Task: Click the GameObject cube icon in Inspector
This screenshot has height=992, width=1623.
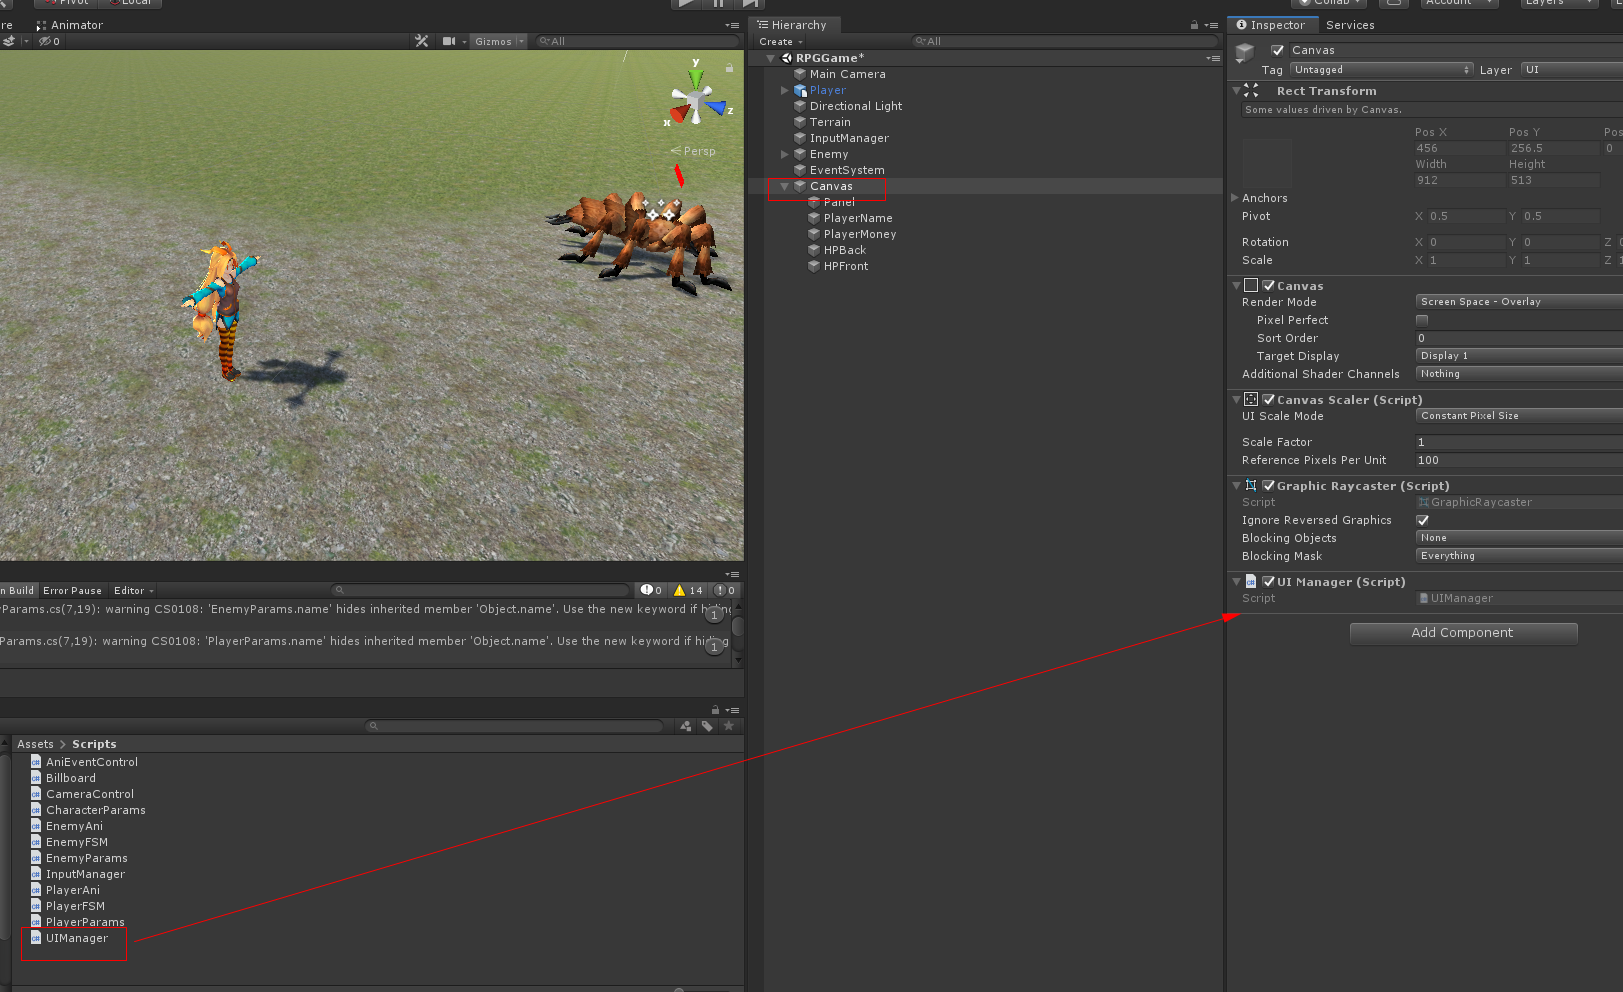Action: (1245, 52)
